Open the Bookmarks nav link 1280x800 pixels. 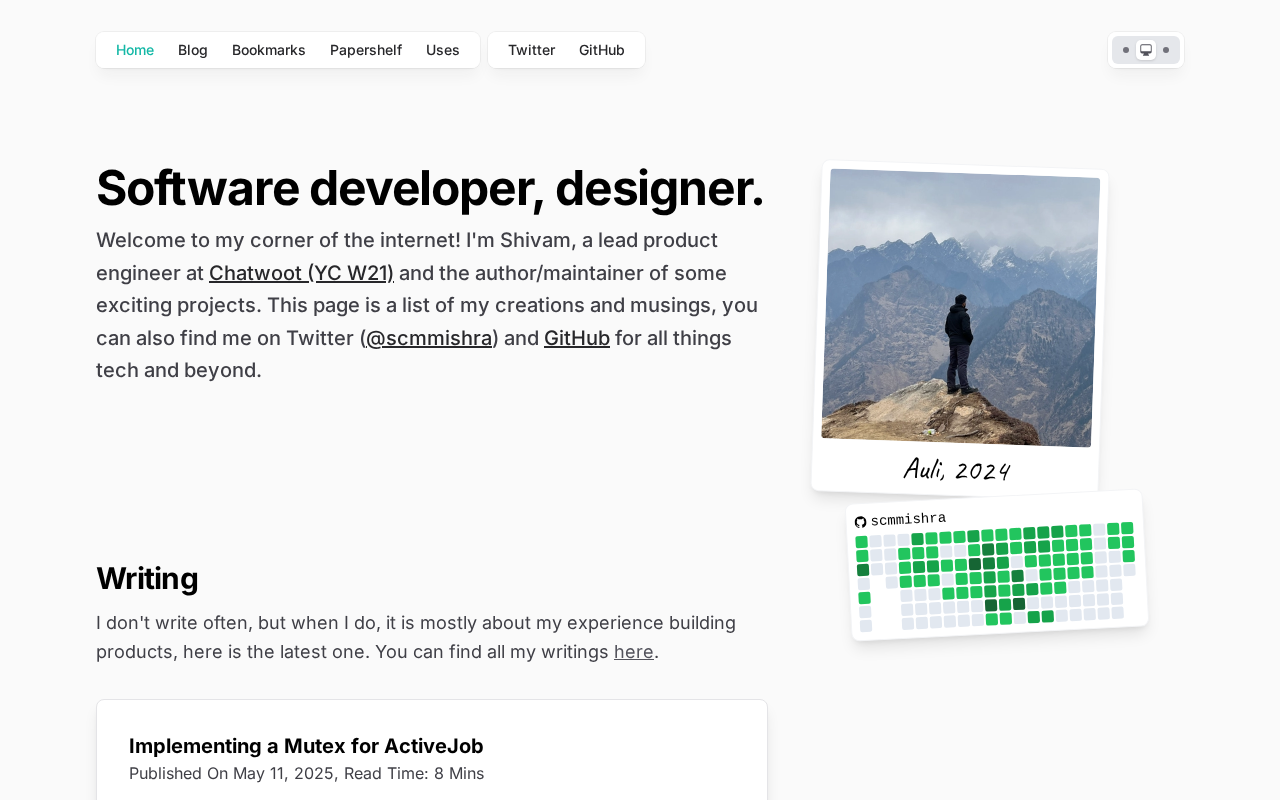coord(269,50)
